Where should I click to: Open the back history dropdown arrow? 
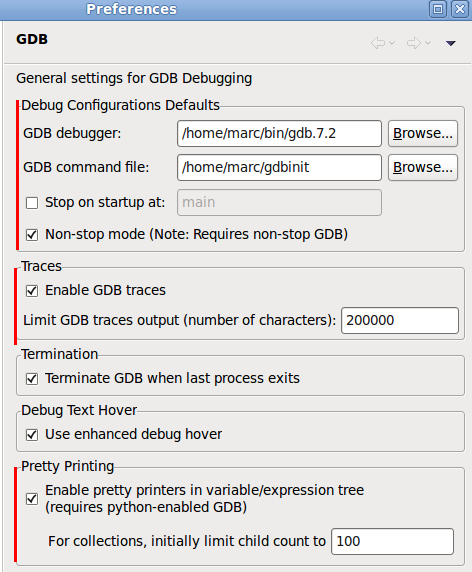tap(392, 43)
